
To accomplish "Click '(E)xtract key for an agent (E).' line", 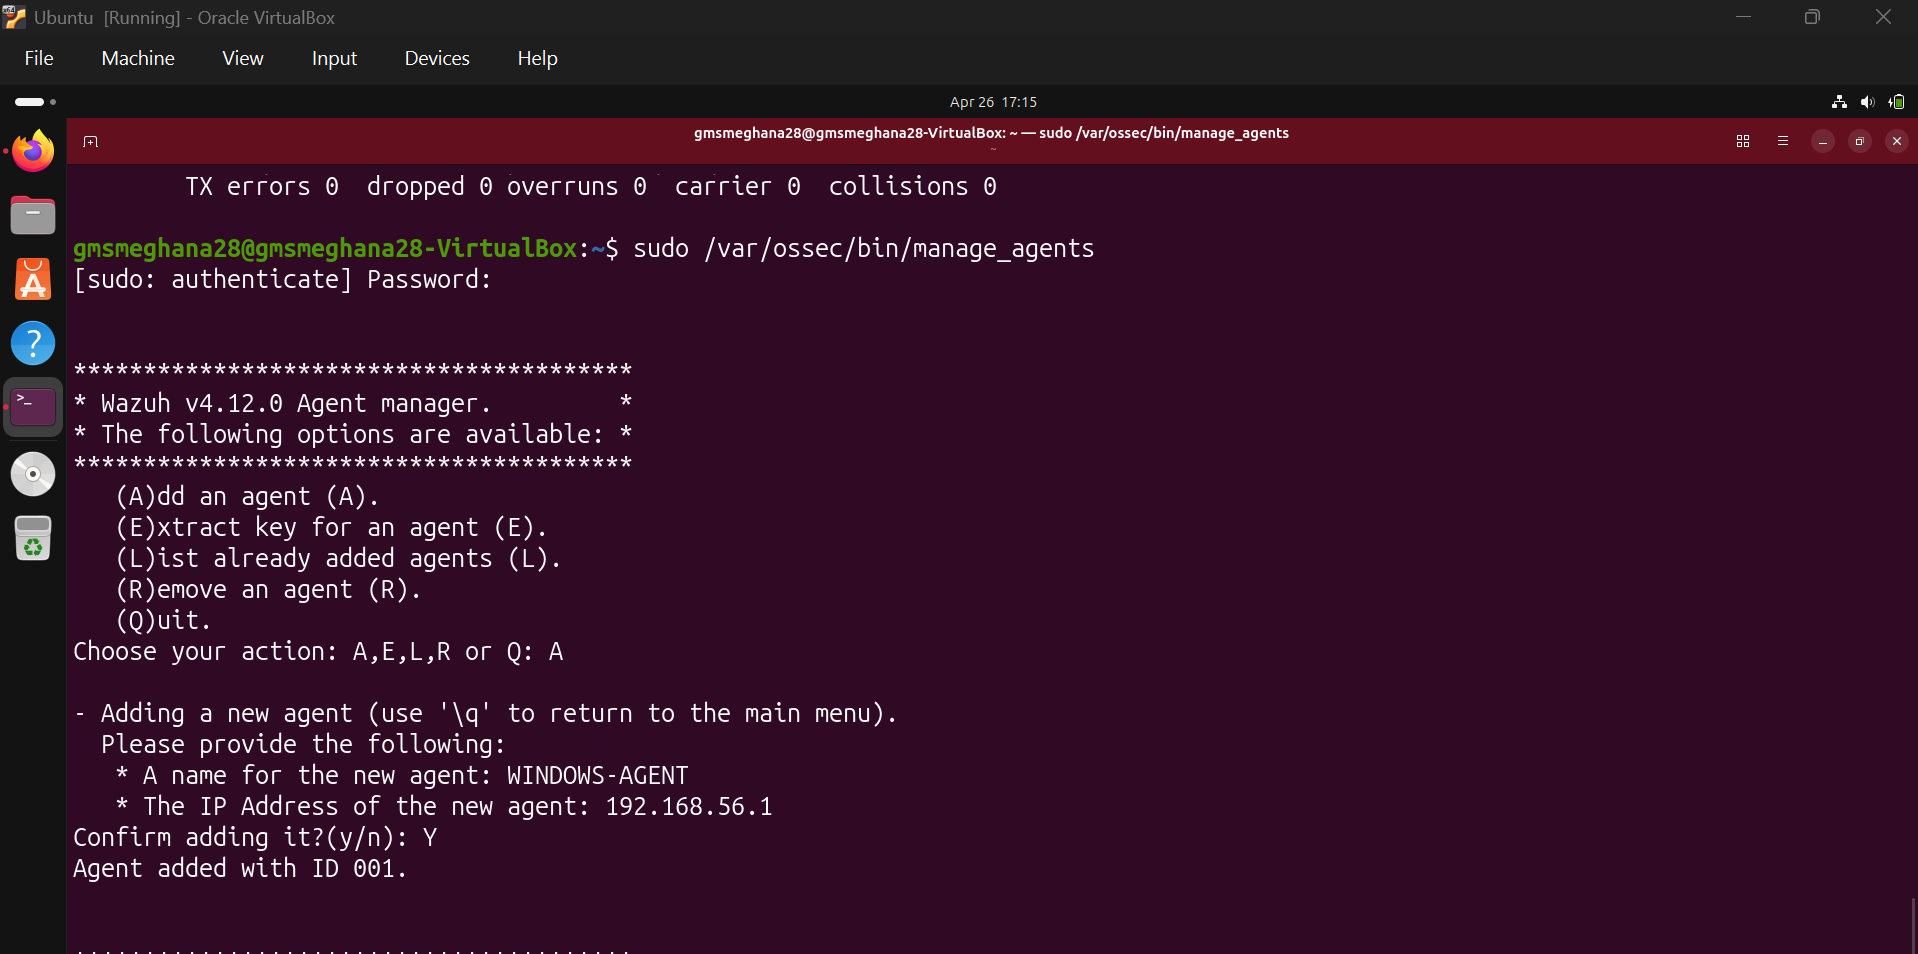I will (331, 527).
